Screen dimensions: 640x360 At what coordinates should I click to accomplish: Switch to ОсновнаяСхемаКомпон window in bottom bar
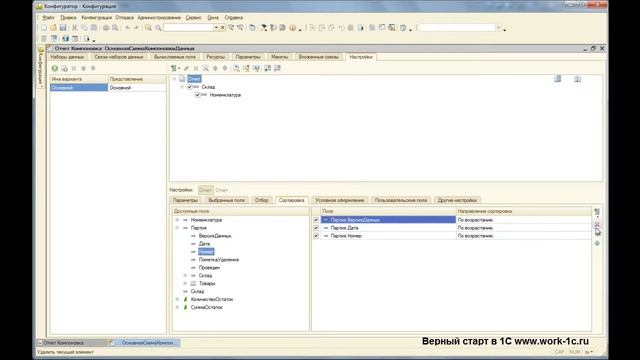(x=144, y=343)
